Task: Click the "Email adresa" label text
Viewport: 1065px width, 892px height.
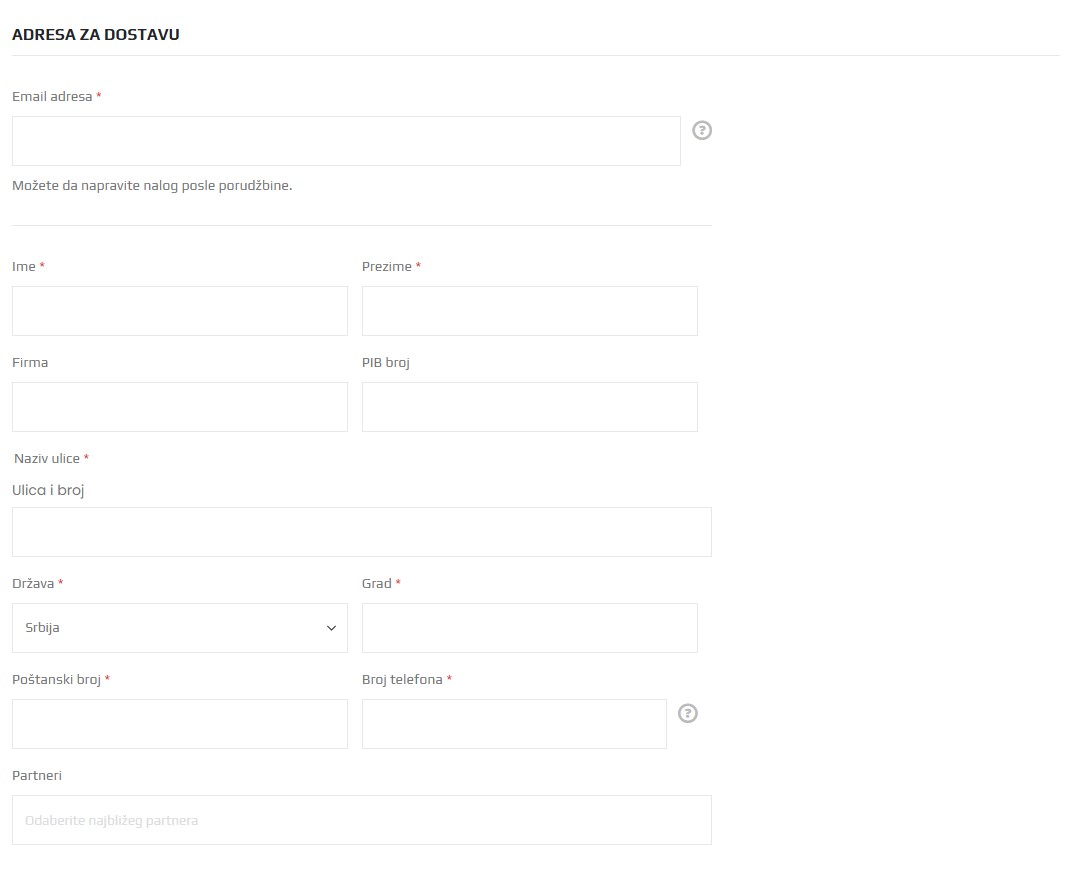Action: pos(52,97)
